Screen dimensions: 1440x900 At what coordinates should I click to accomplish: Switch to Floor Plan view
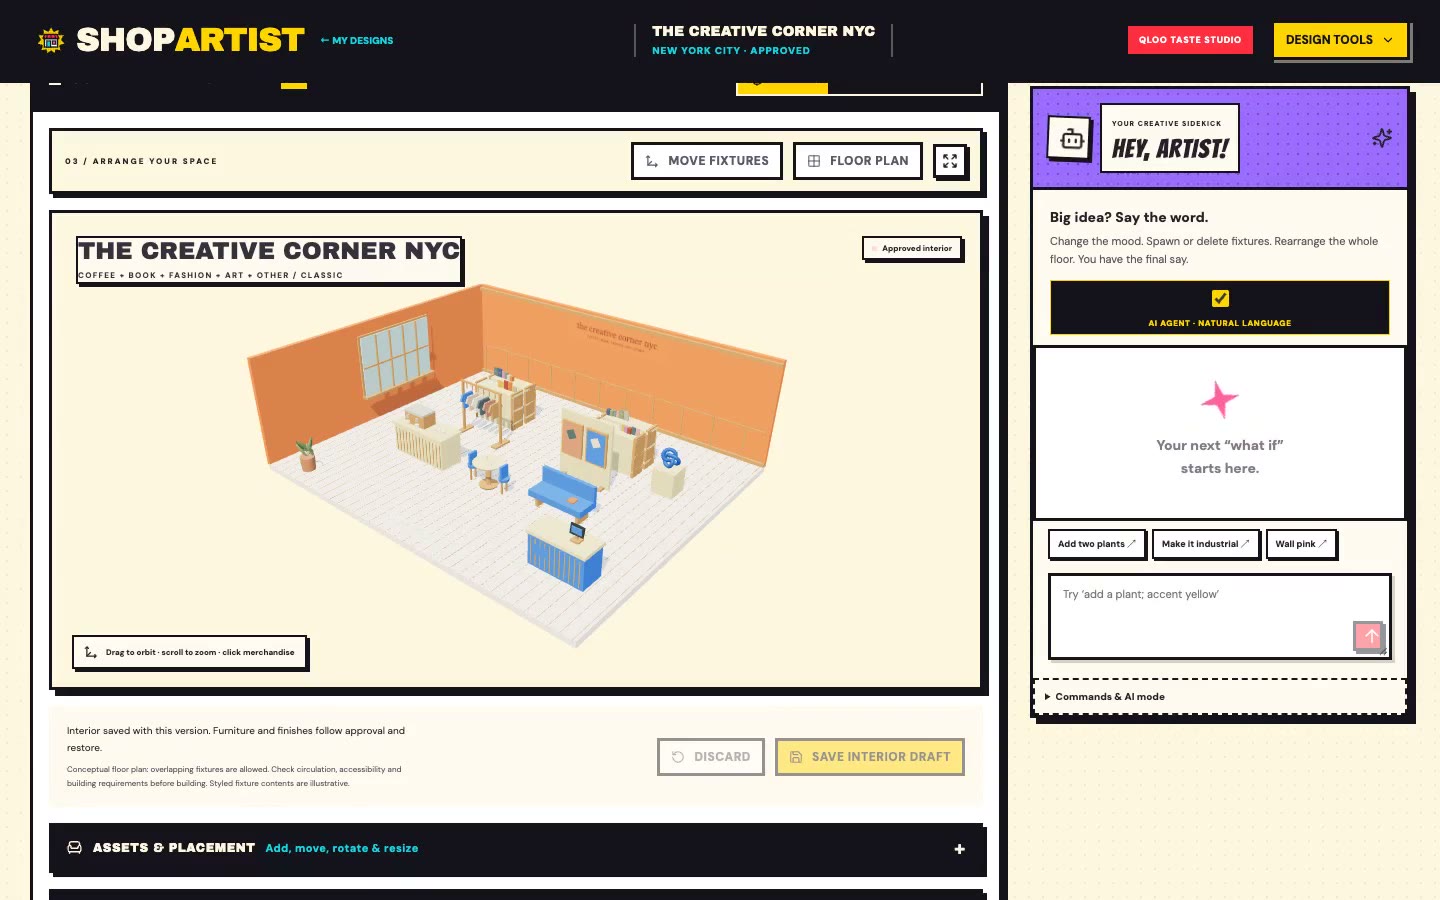pyautogui.click(x=858, y=161)
